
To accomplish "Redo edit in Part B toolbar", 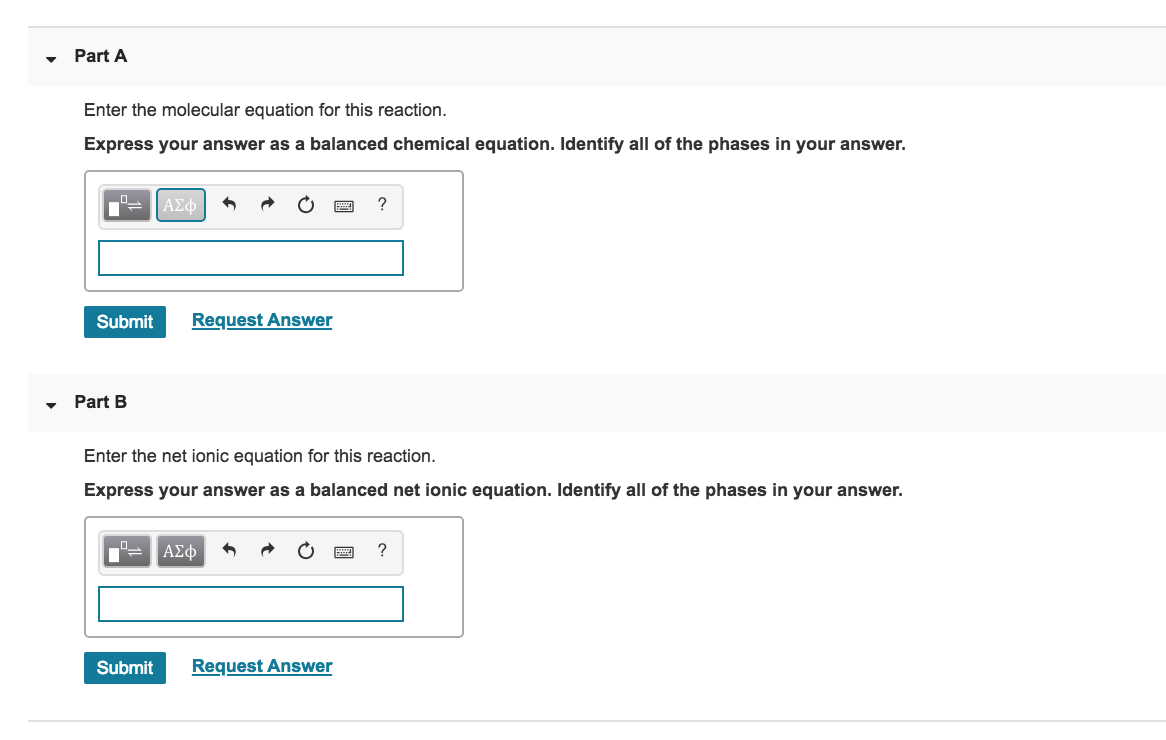I will coord(268,550).
